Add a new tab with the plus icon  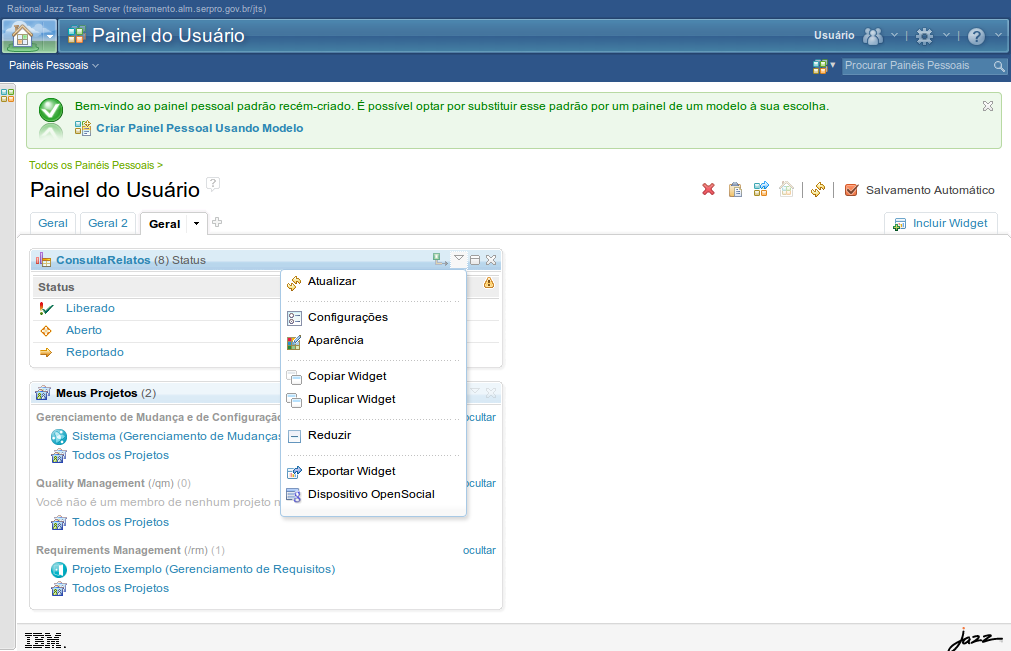[x=217, y=222]
